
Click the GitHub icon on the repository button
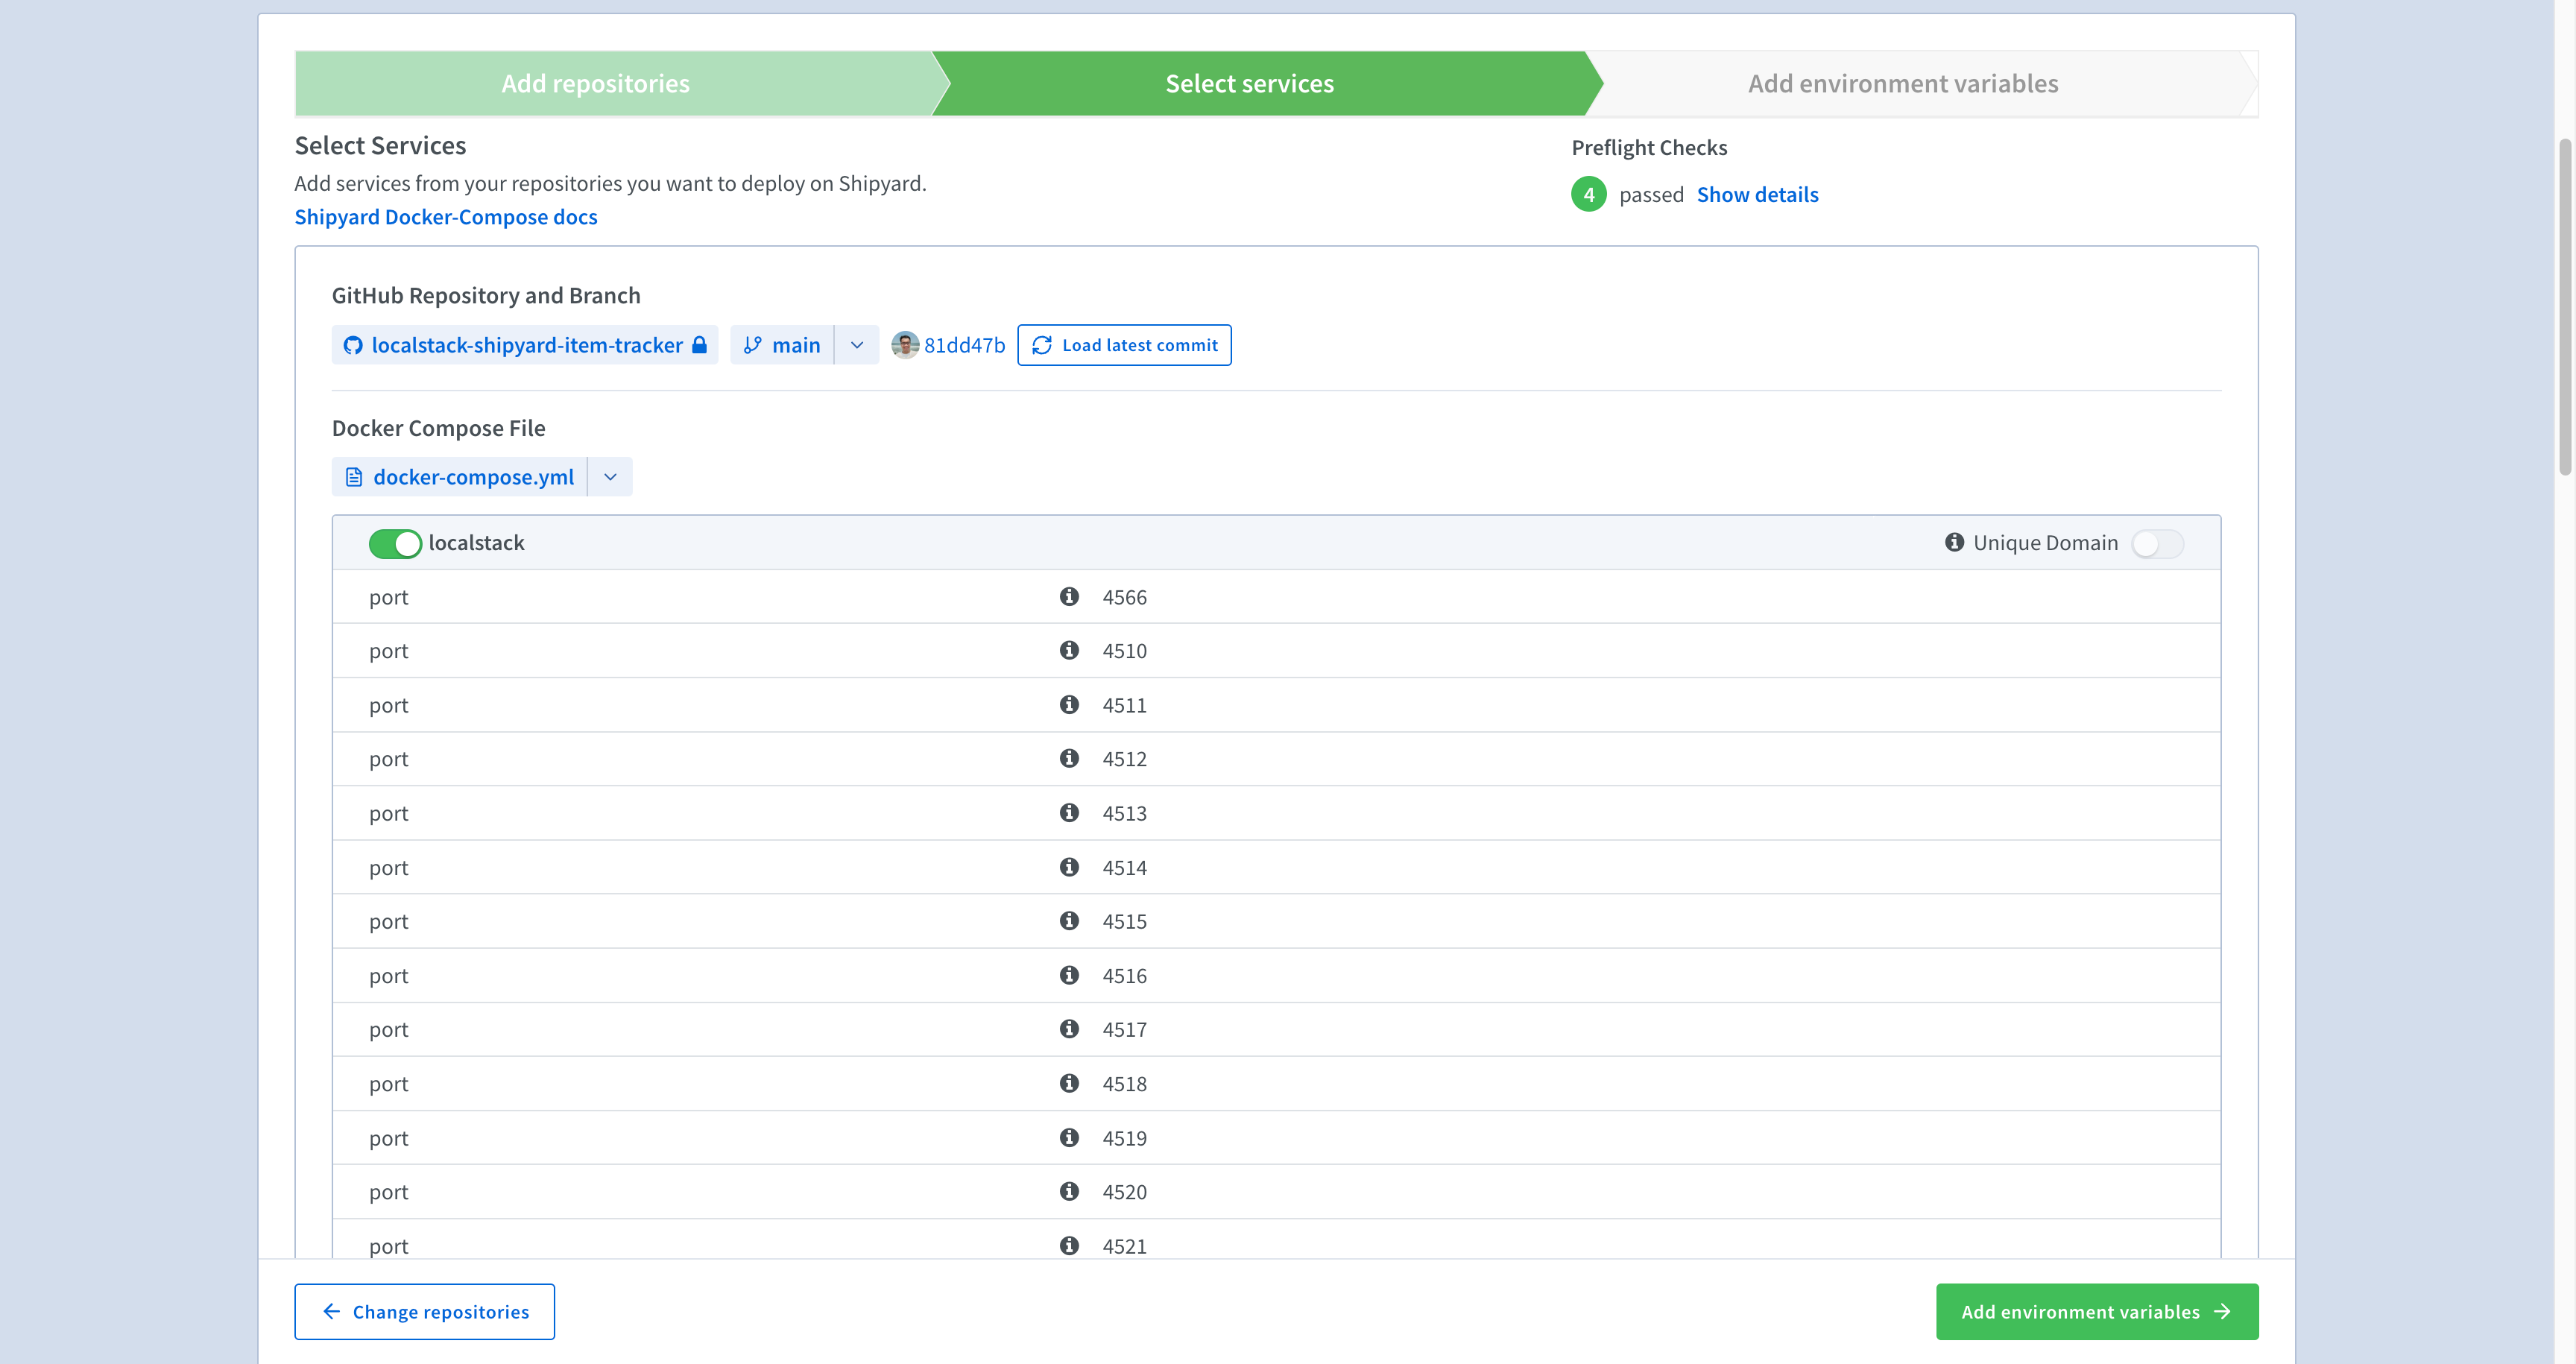[x=354, y=345]
